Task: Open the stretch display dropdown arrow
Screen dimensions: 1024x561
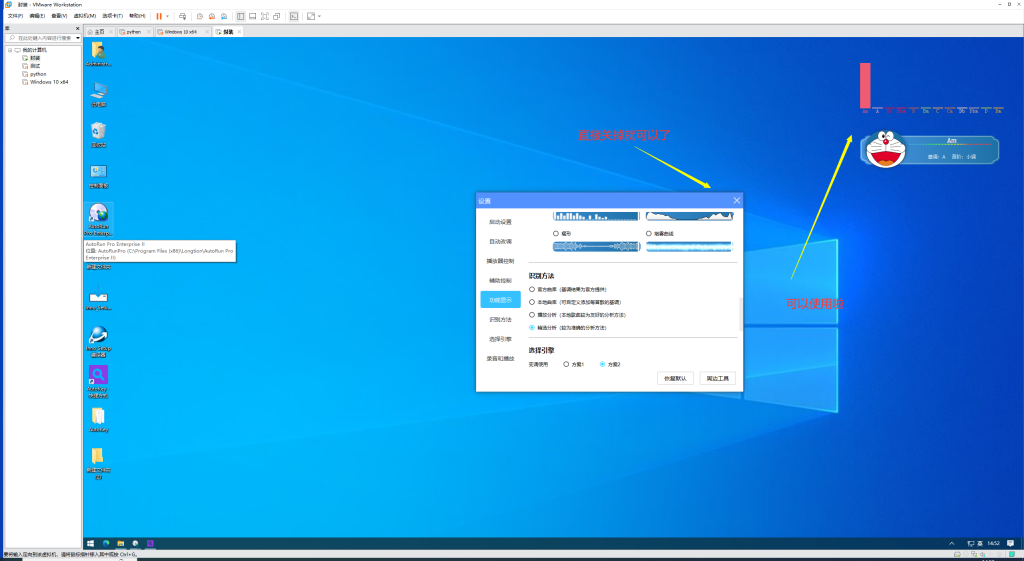Action: (319, 16)
